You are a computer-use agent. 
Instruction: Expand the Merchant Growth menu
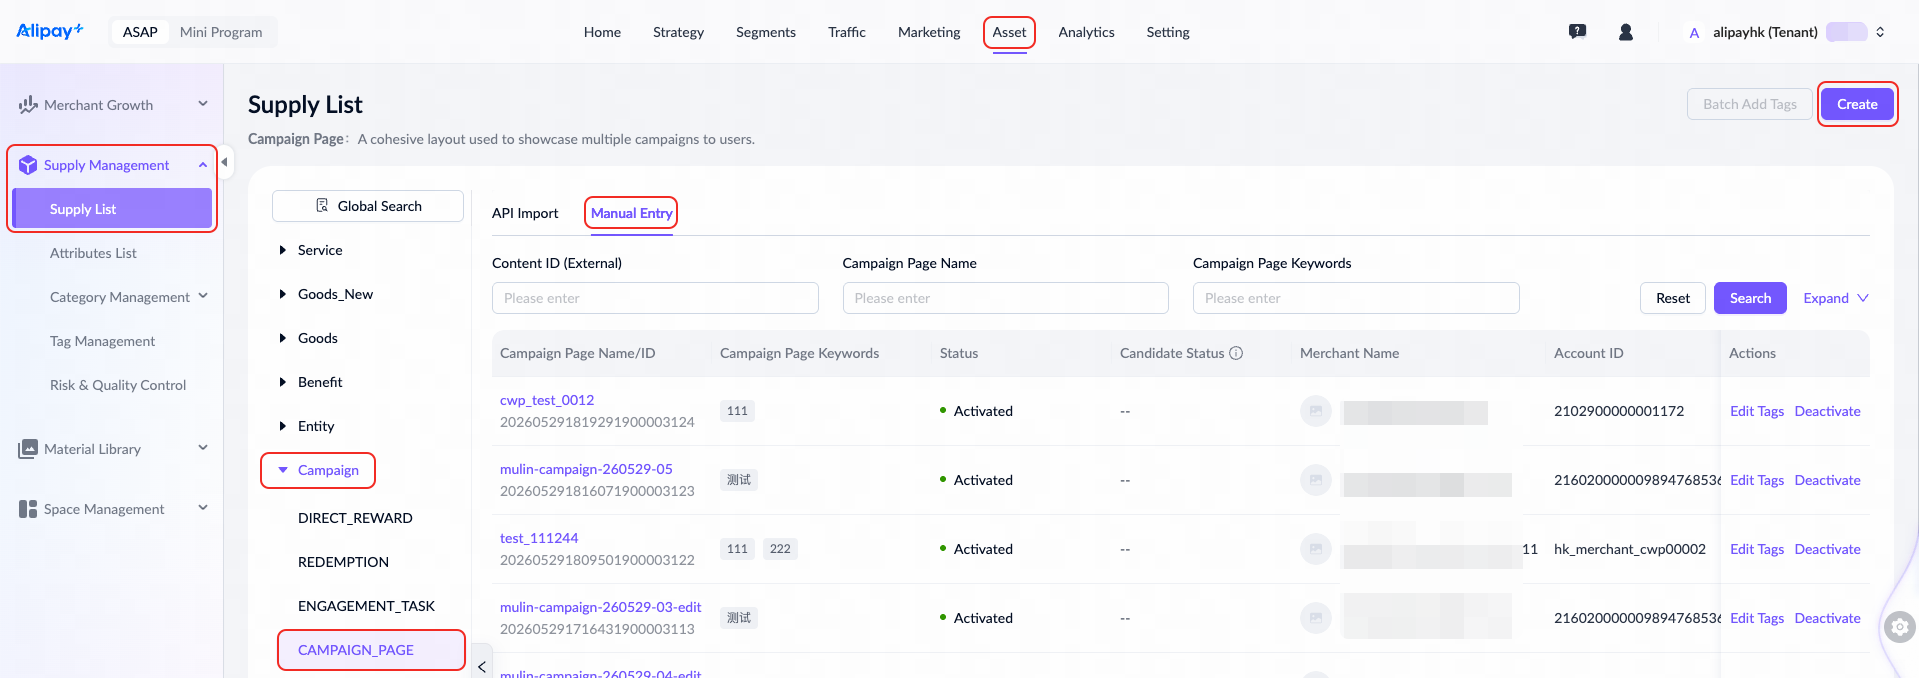click(203, 104)
